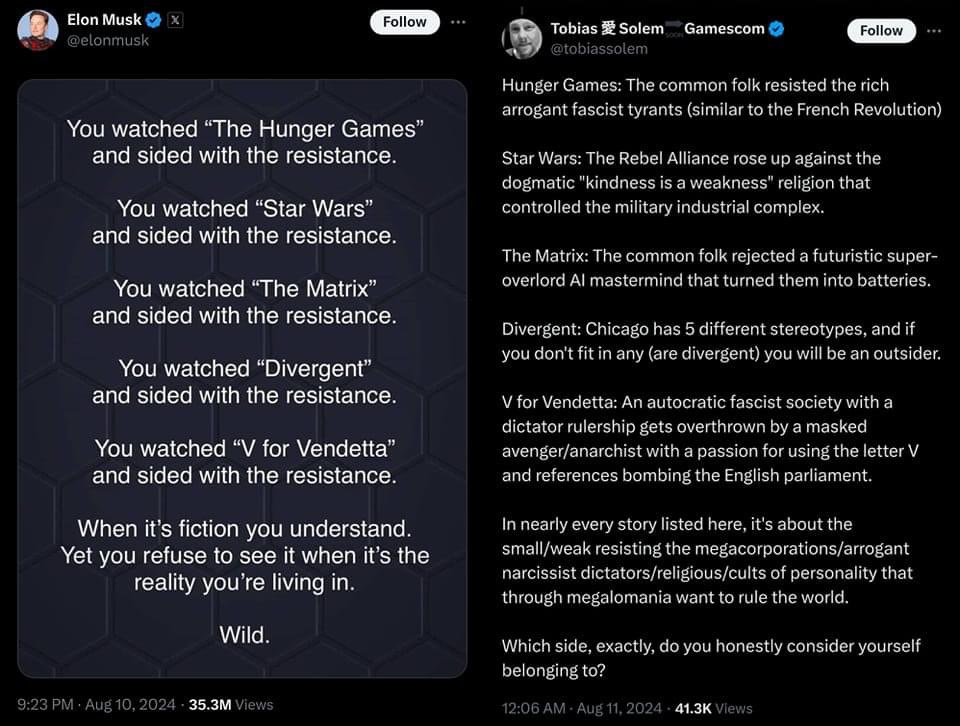Image resolution: width=960 pixels, height=726 pixels.
Task: Click the blue verified badge beside Elon Musk
Action: (153, 20)
